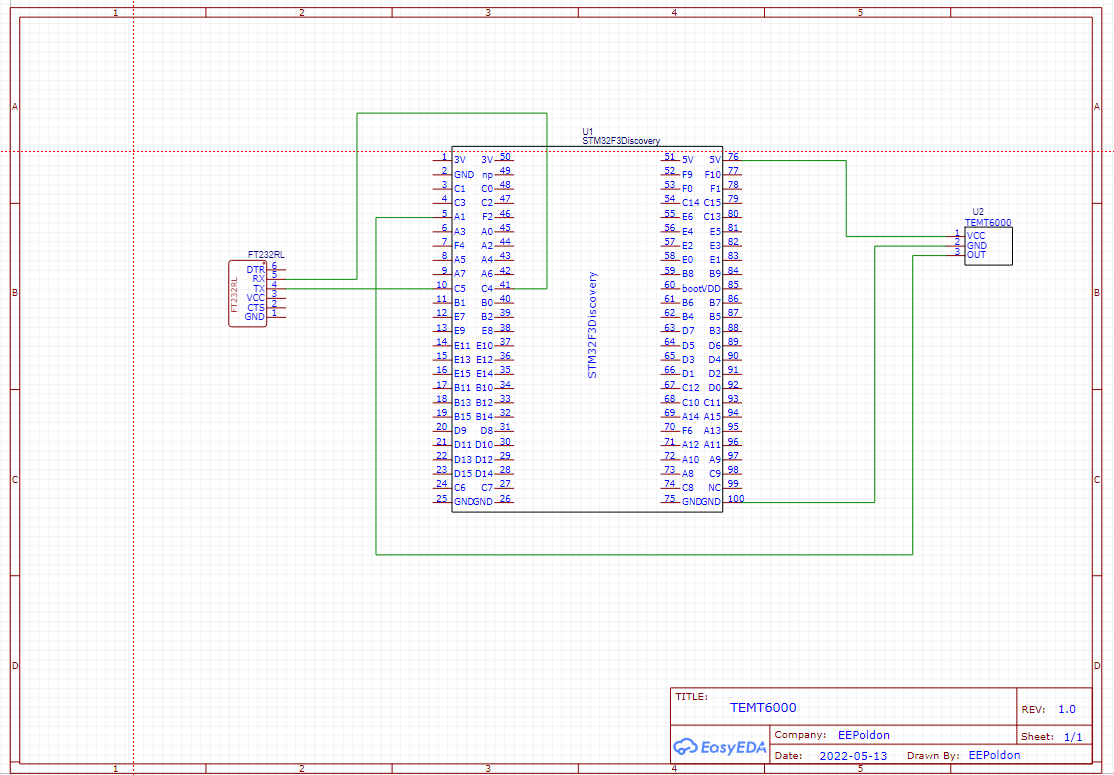Click the GND pin 2 of TEMT6000 sensor
The height and width of the screenshot is (775, 1114).
click(x=956, y=246)
